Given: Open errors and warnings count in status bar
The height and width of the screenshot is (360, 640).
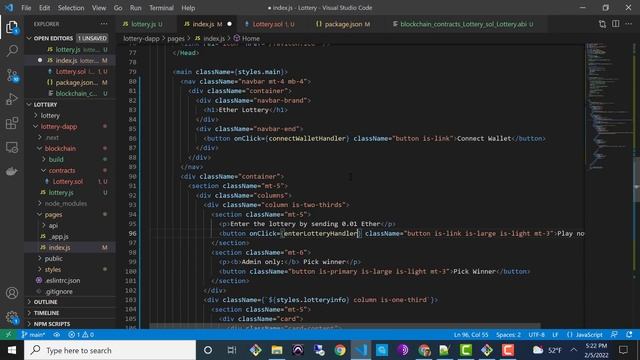Looking at the screenshot, I should point(81,335).
